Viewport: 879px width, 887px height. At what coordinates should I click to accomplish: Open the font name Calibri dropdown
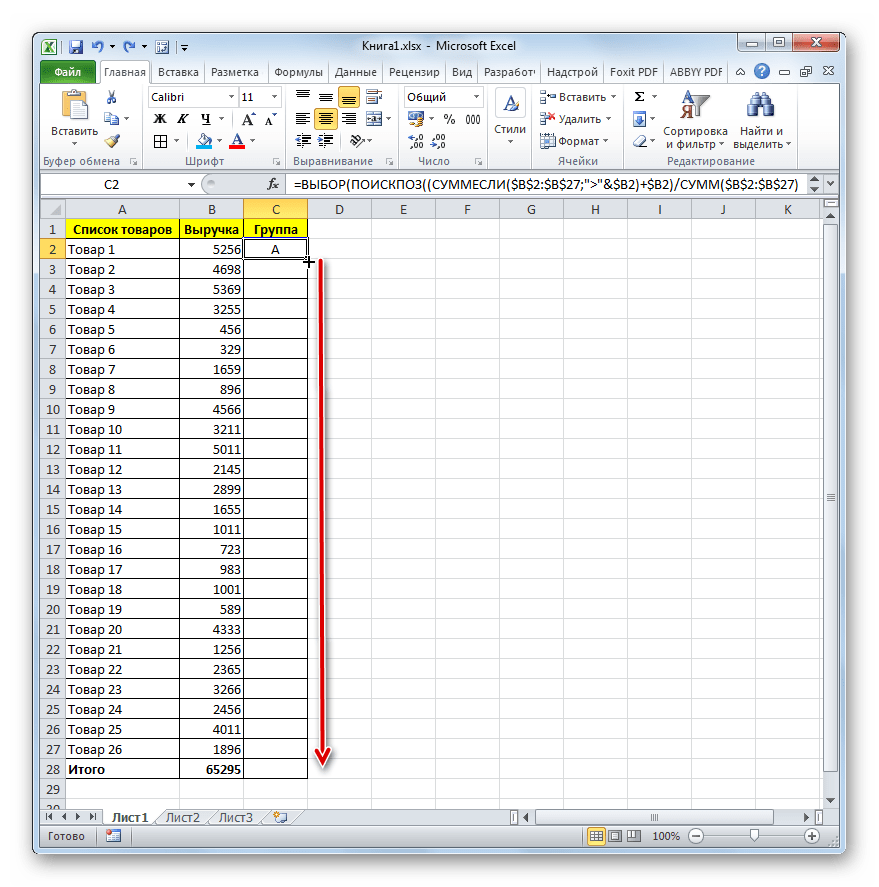pyautogui.click(x=229, y=97)
